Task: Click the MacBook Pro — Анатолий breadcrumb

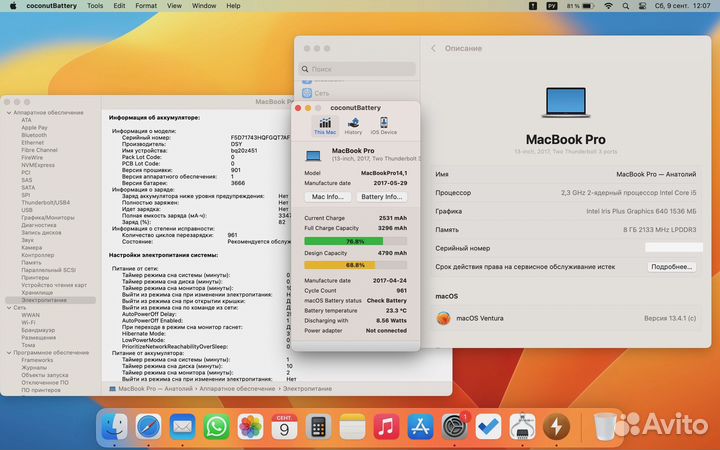Action: click(155, 388)
